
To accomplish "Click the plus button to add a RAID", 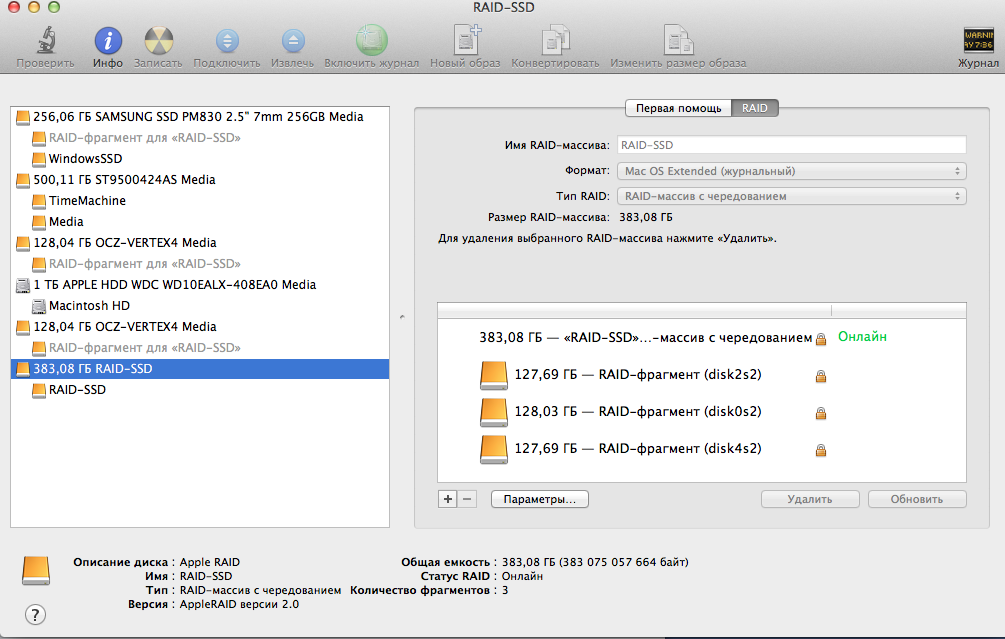I will (448, 499).
